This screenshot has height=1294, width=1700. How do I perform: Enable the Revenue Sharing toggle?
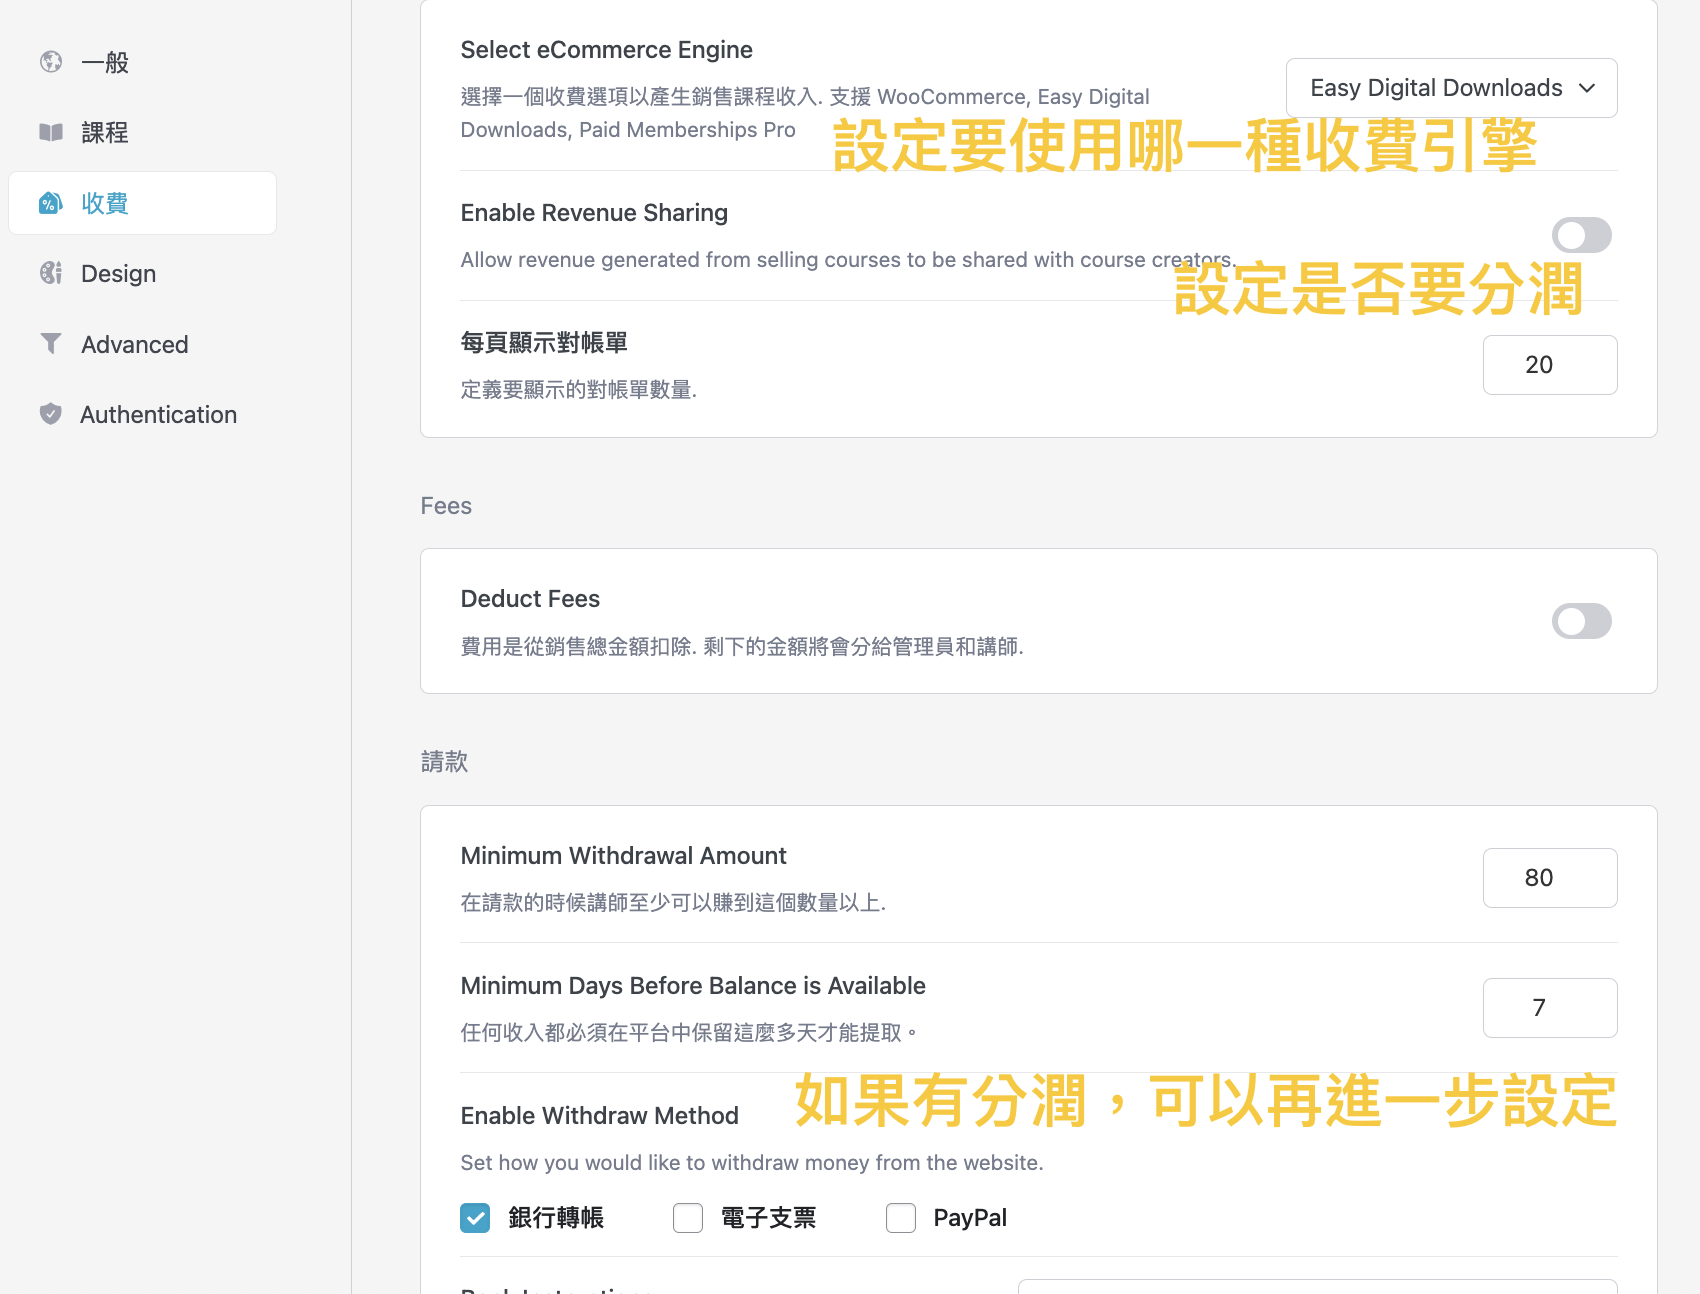[x=1581, y=235]
